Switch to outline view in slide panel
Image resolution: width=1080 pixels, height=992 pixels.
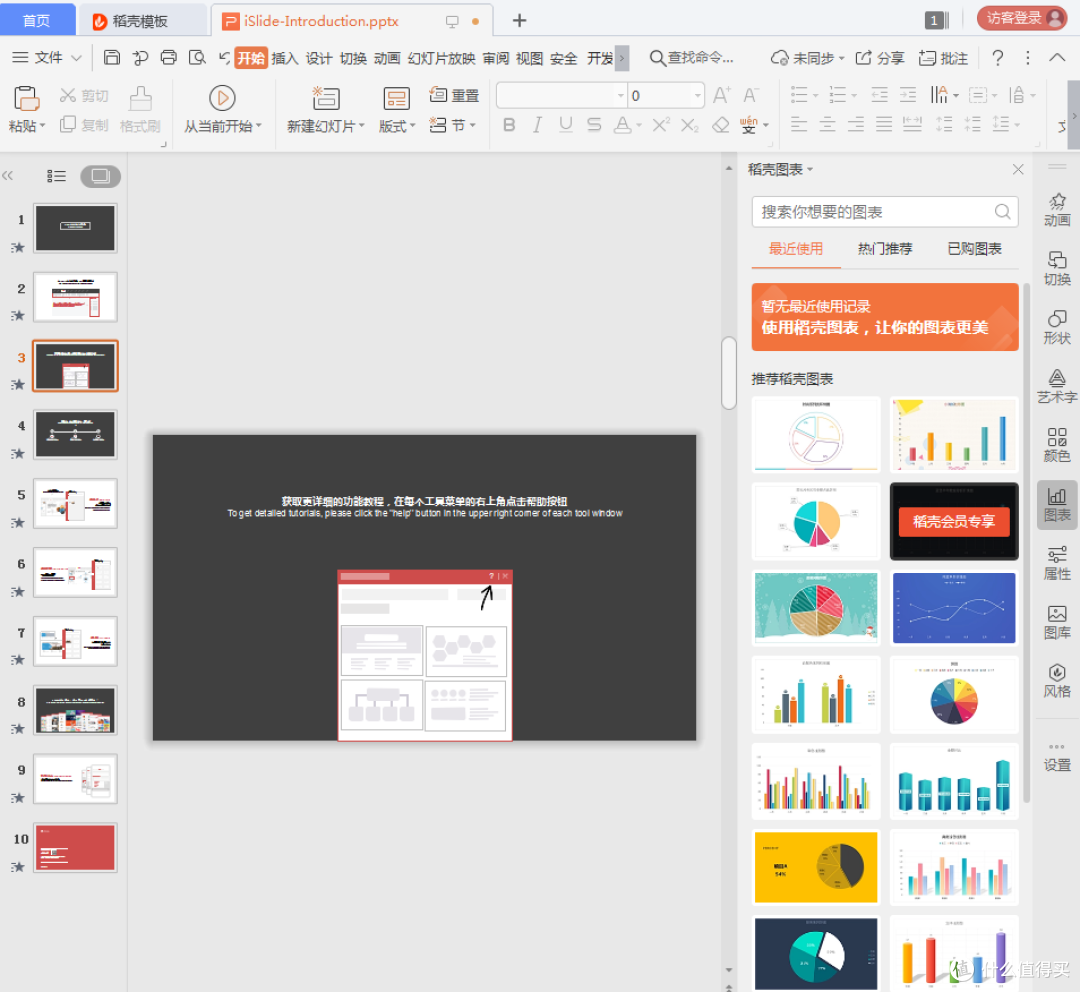[56, 176]
